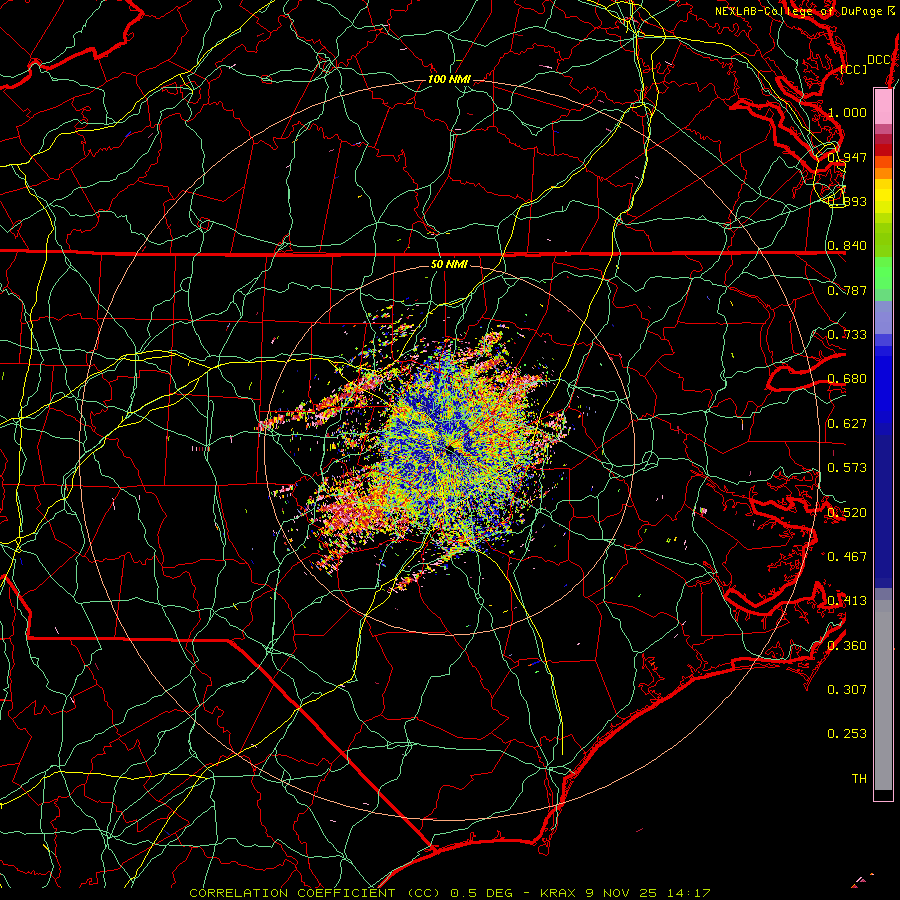Click the 0.307 color scale value

click(847, 690)
